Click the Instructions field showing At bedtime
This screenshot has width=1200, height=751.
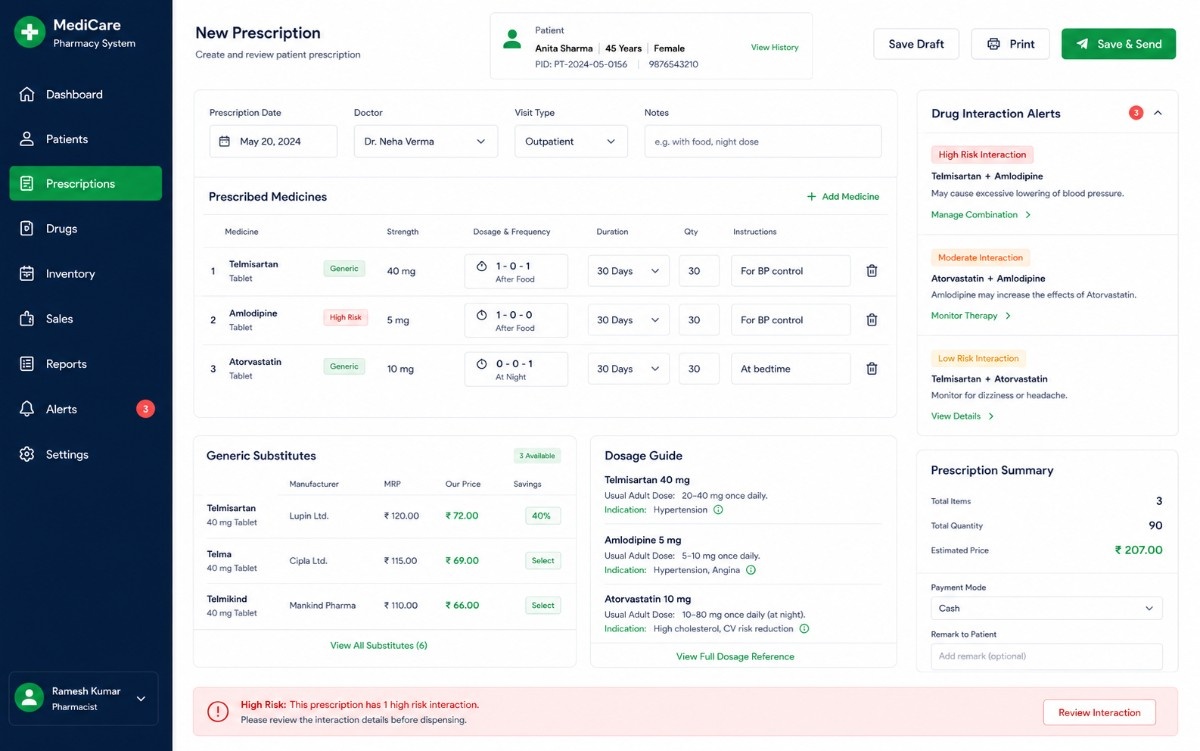click(x=791, y=369)
